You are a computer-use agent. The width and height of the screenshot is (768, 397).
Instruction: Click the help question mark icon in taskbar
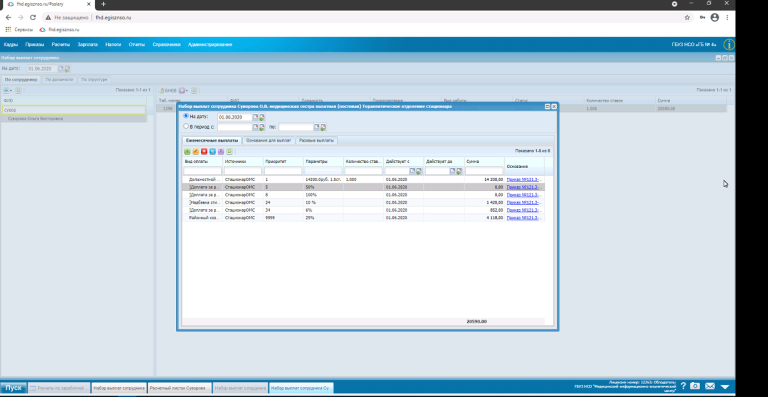tap(683, 386)
